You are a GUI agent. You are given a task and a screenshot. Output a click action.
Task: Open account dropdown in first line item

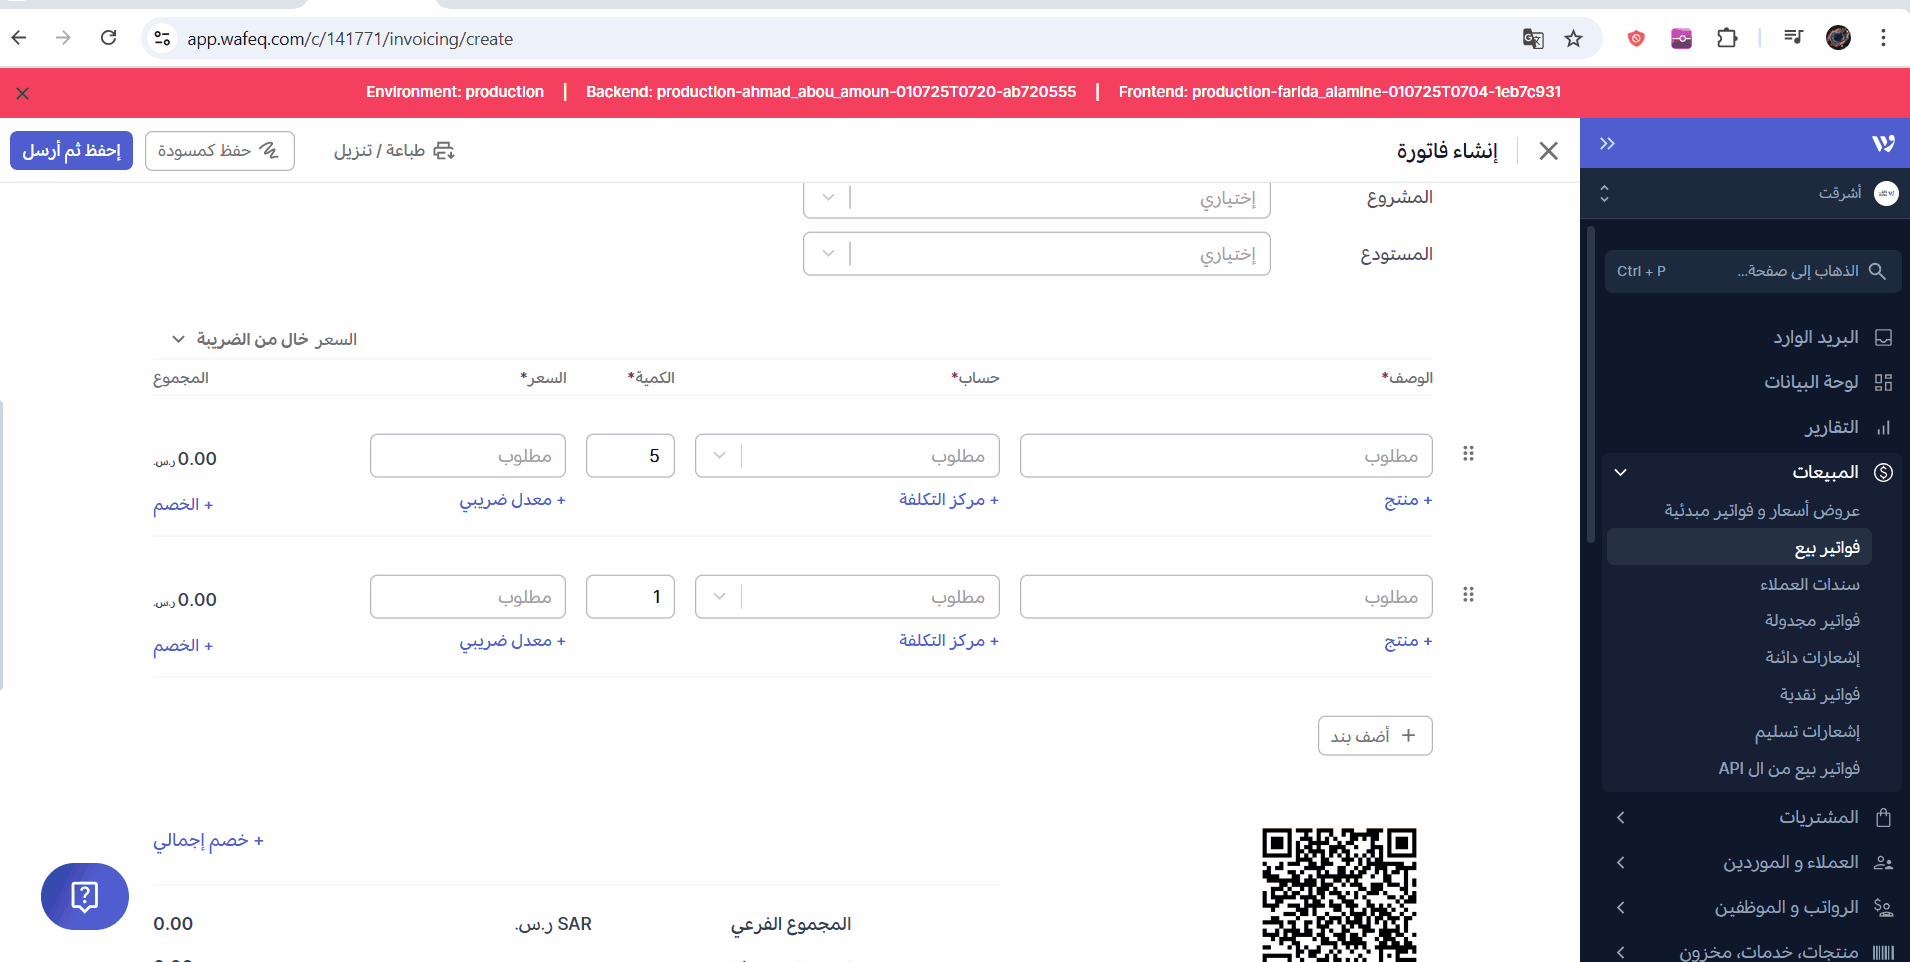[847, 456]
